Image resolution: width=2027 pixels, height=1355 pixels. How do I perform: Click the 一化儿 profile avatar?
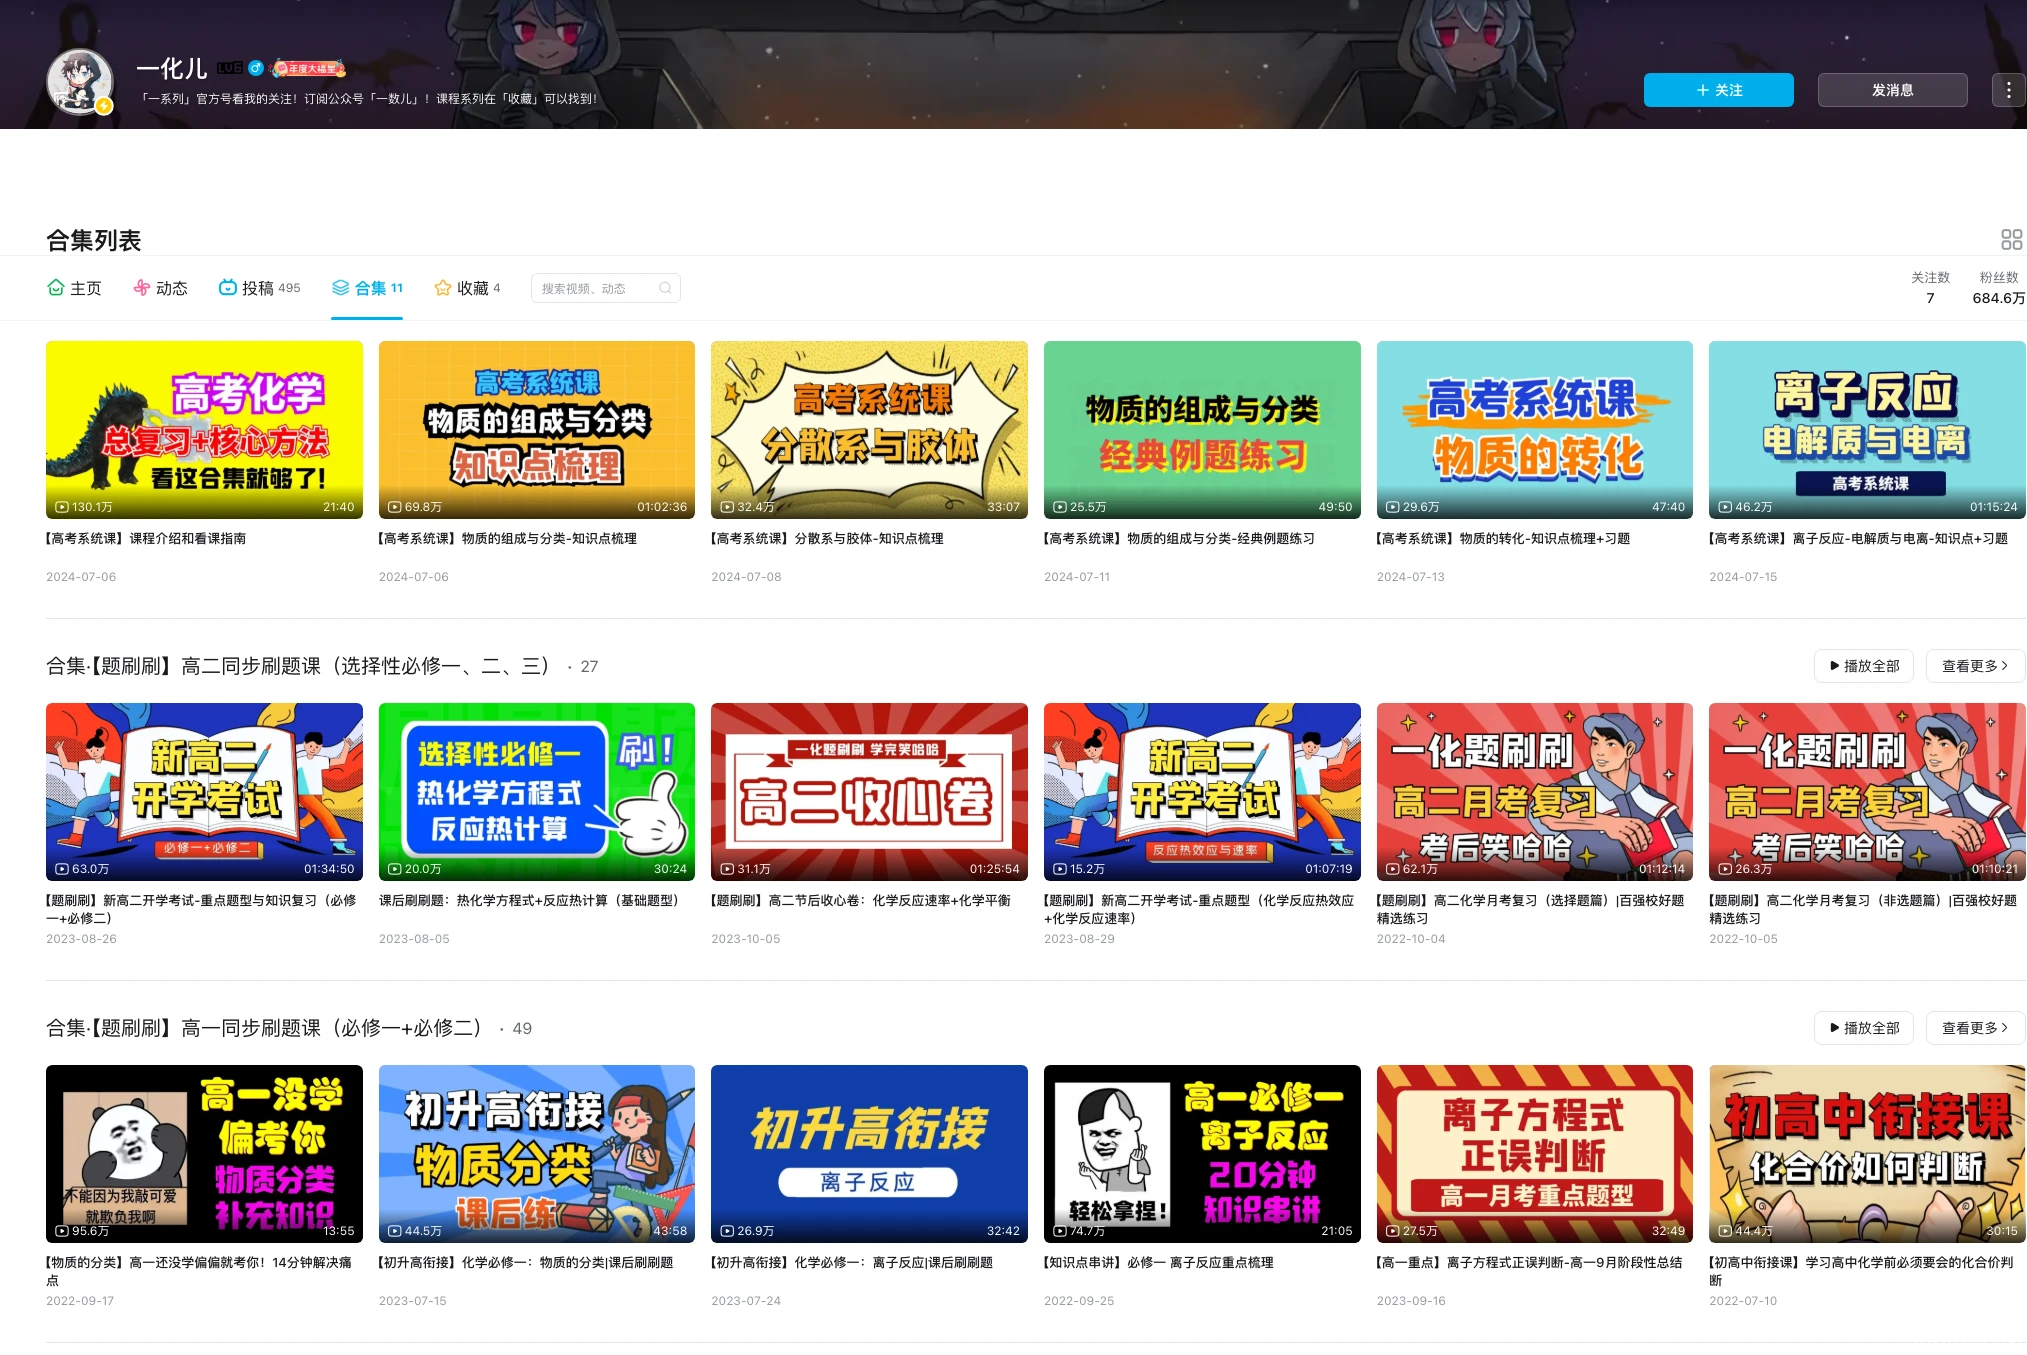point(80,82)
